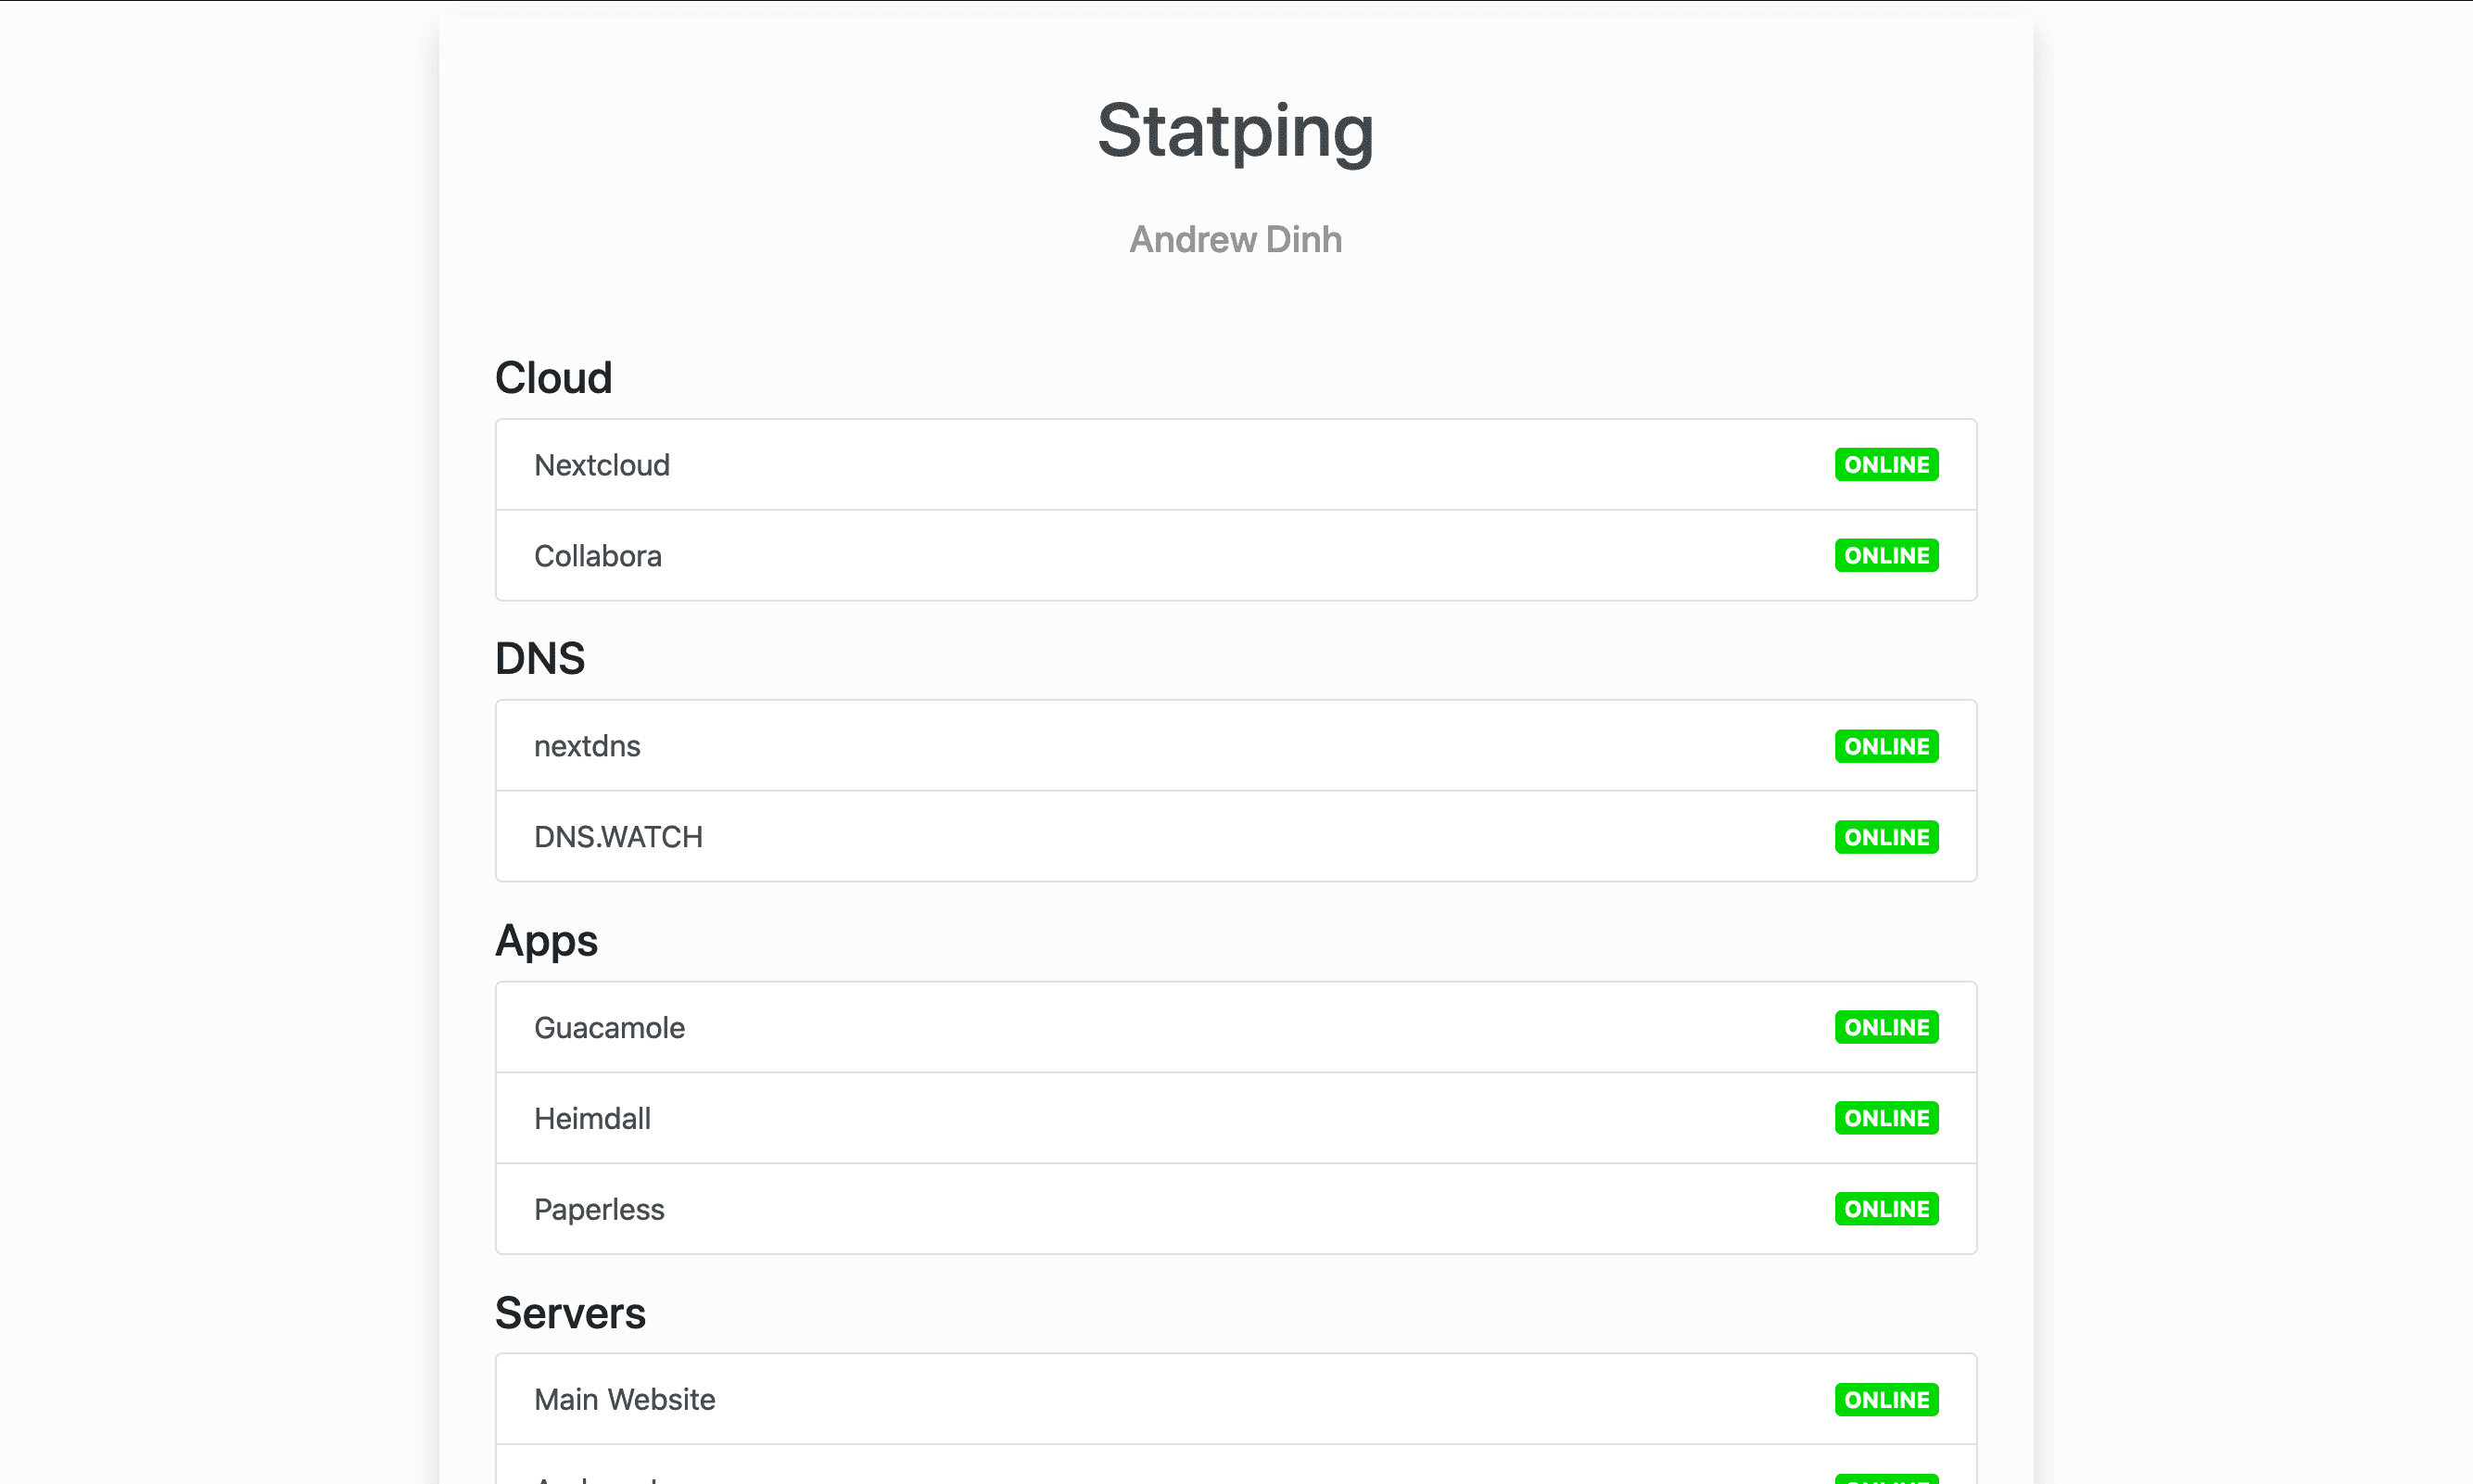Open the Nextcloud service row
Screen dimensions: 2473x1484
(1236, 465)
